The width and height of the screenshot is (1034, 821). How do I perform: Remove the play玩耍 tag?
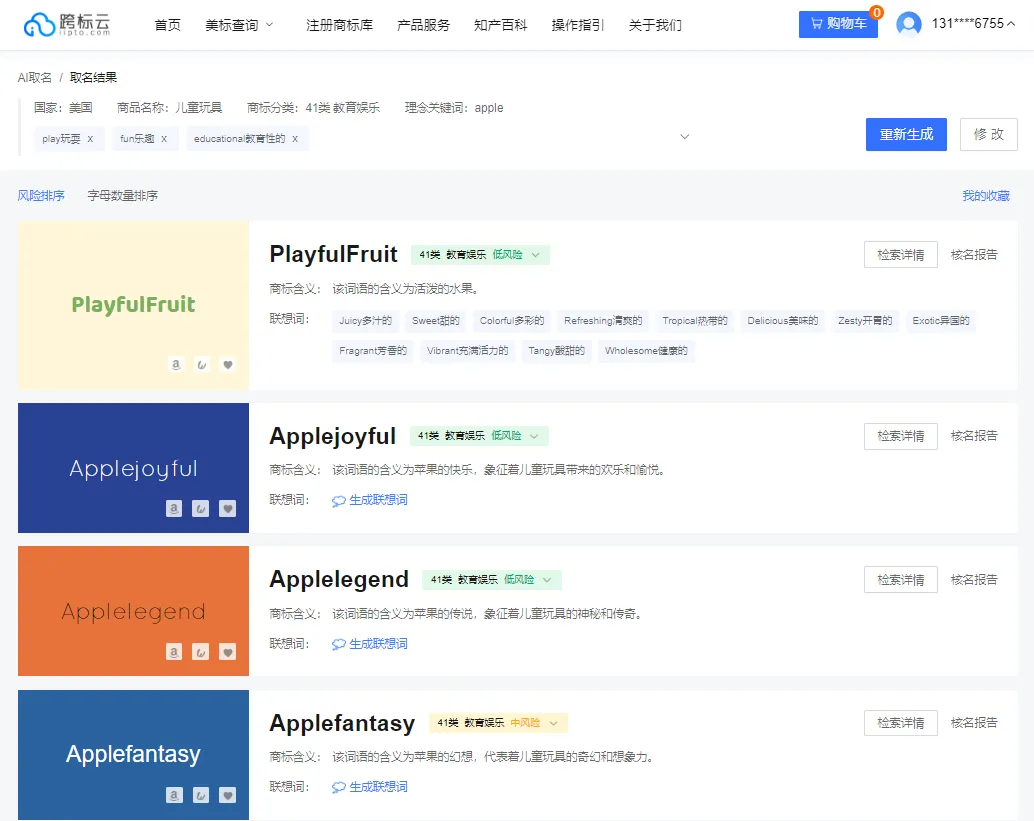90,139
